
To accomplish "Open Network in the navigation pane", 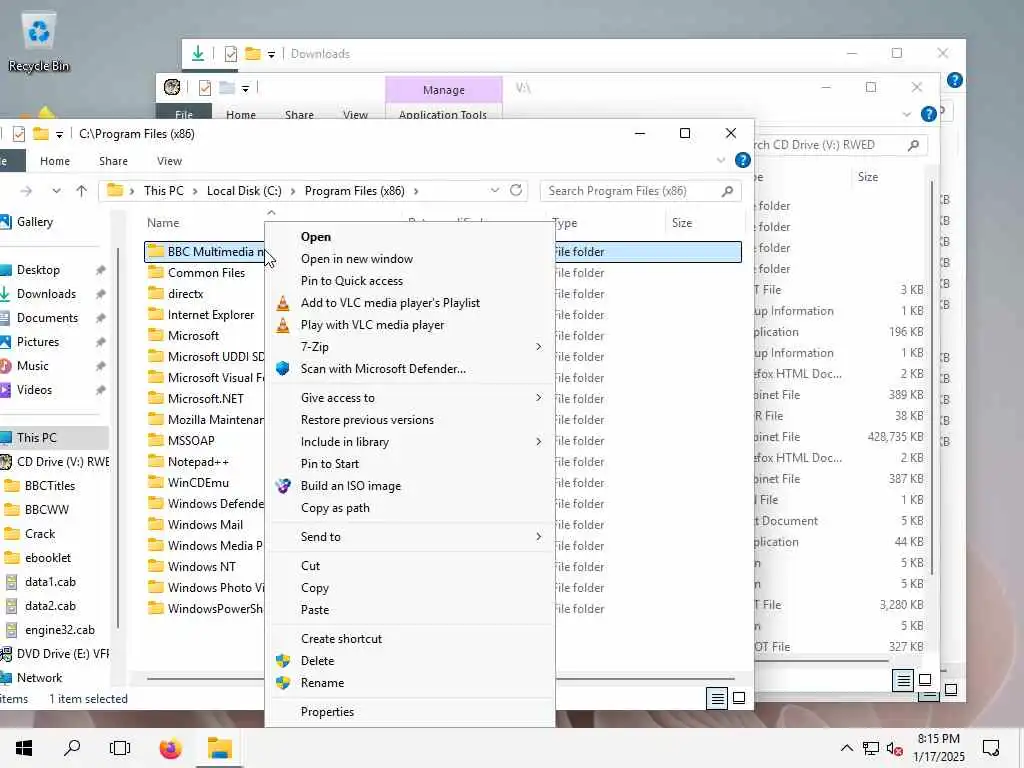I will tap(39, 679).
